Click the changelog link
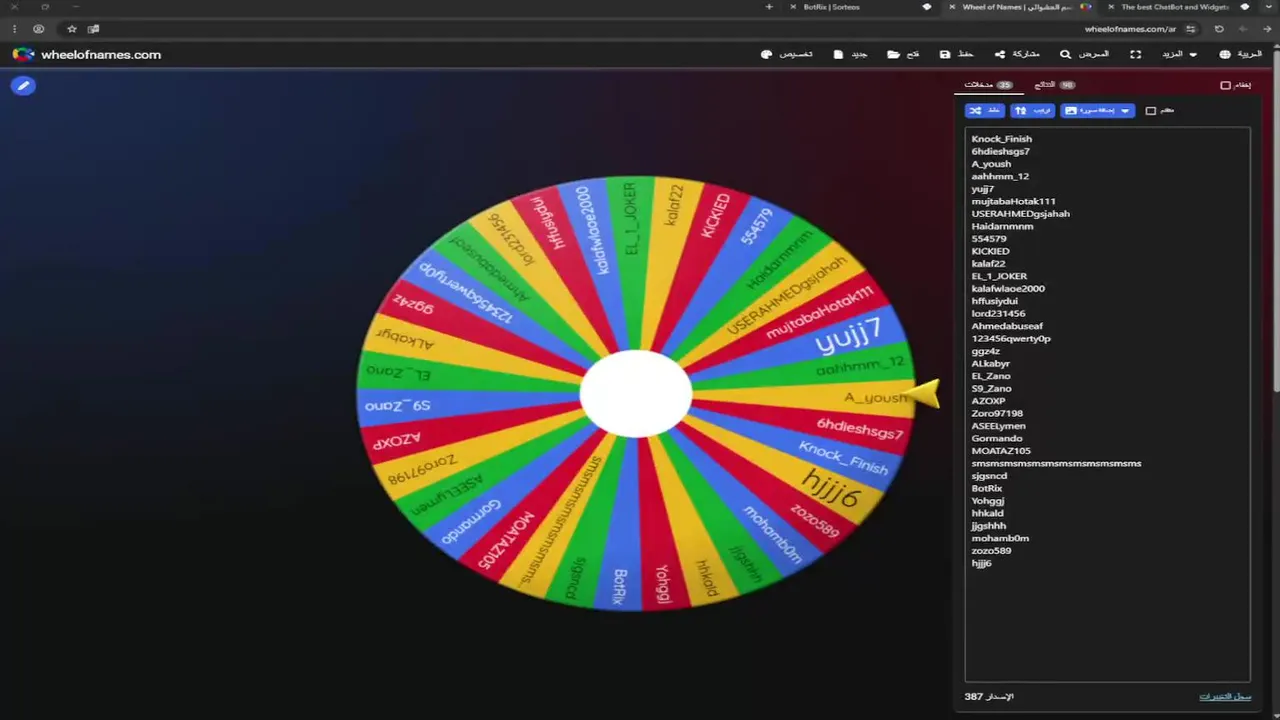The image size is (1280, 720). [x=1225, y=696]
